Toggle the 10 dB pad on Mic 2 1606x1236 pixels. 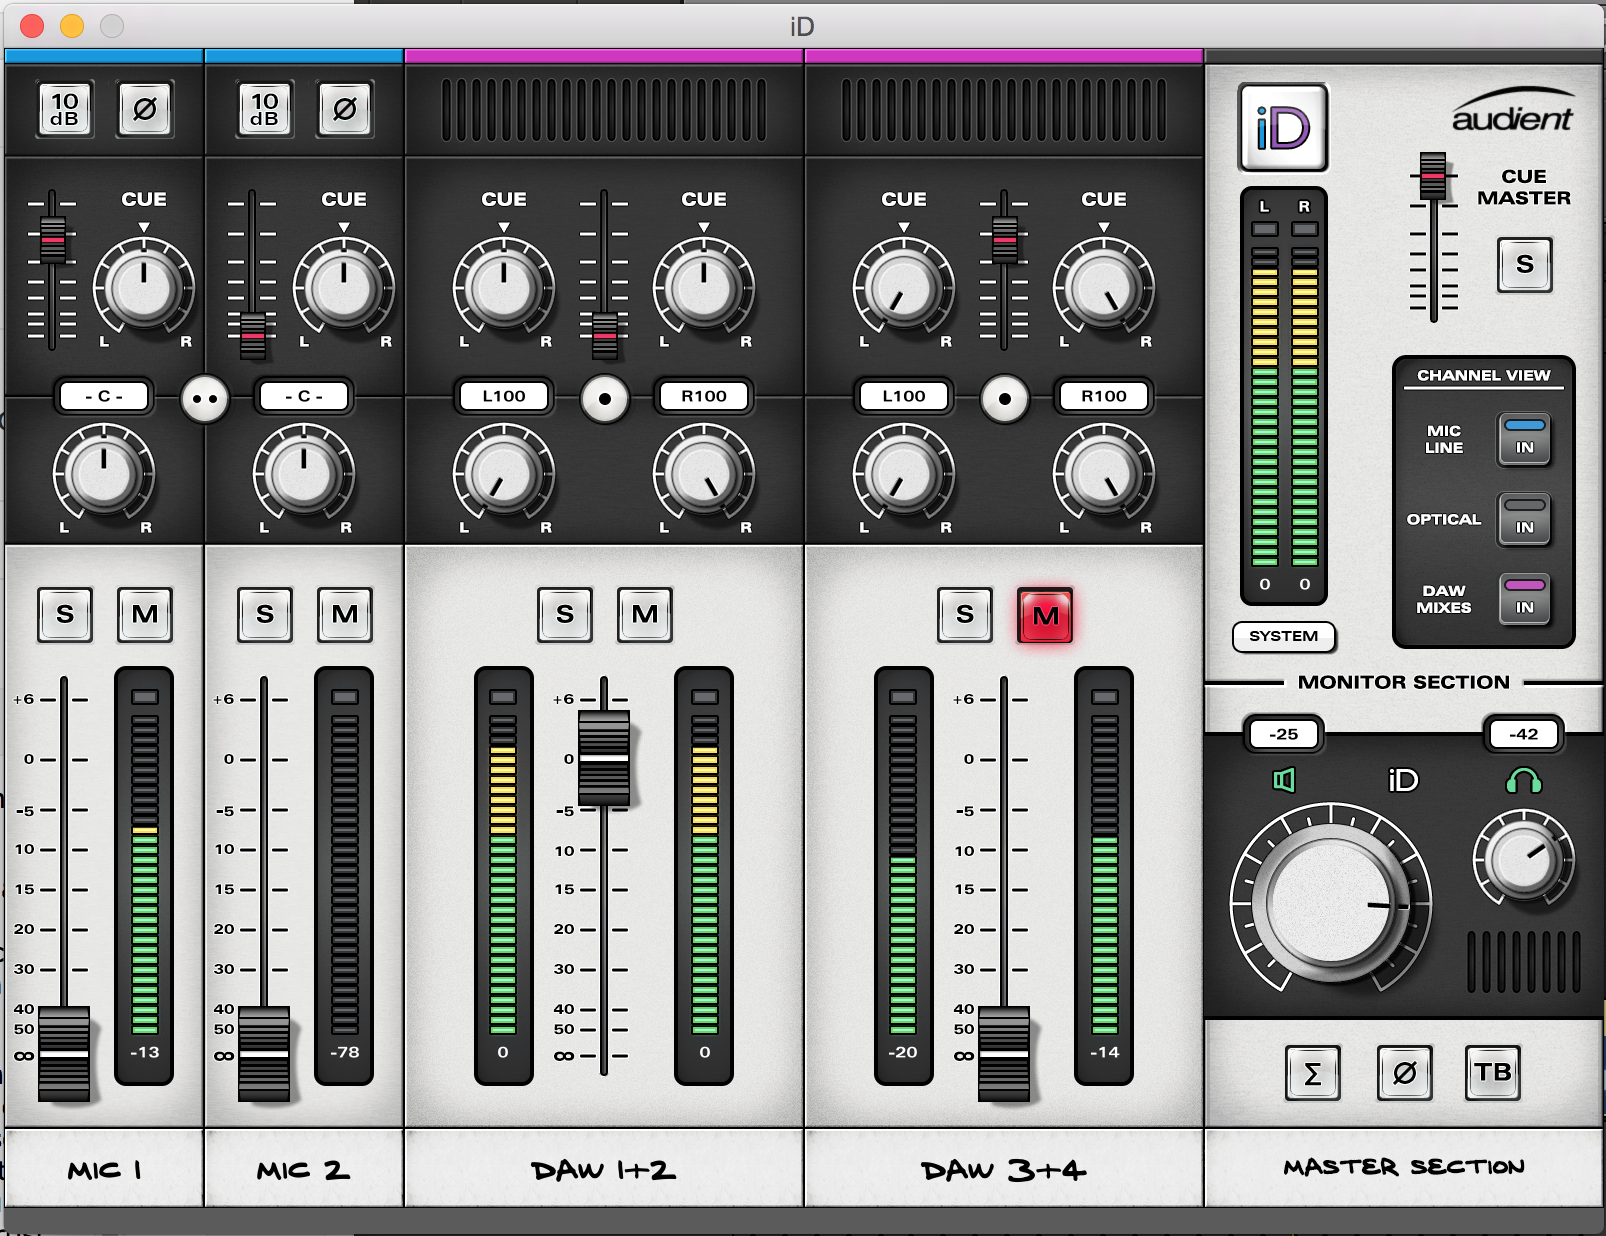(x=265, y=109)
